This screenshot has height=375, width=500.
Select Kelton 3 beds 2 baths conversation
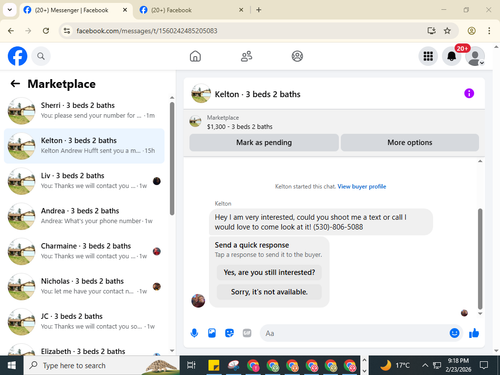[84, 146]
